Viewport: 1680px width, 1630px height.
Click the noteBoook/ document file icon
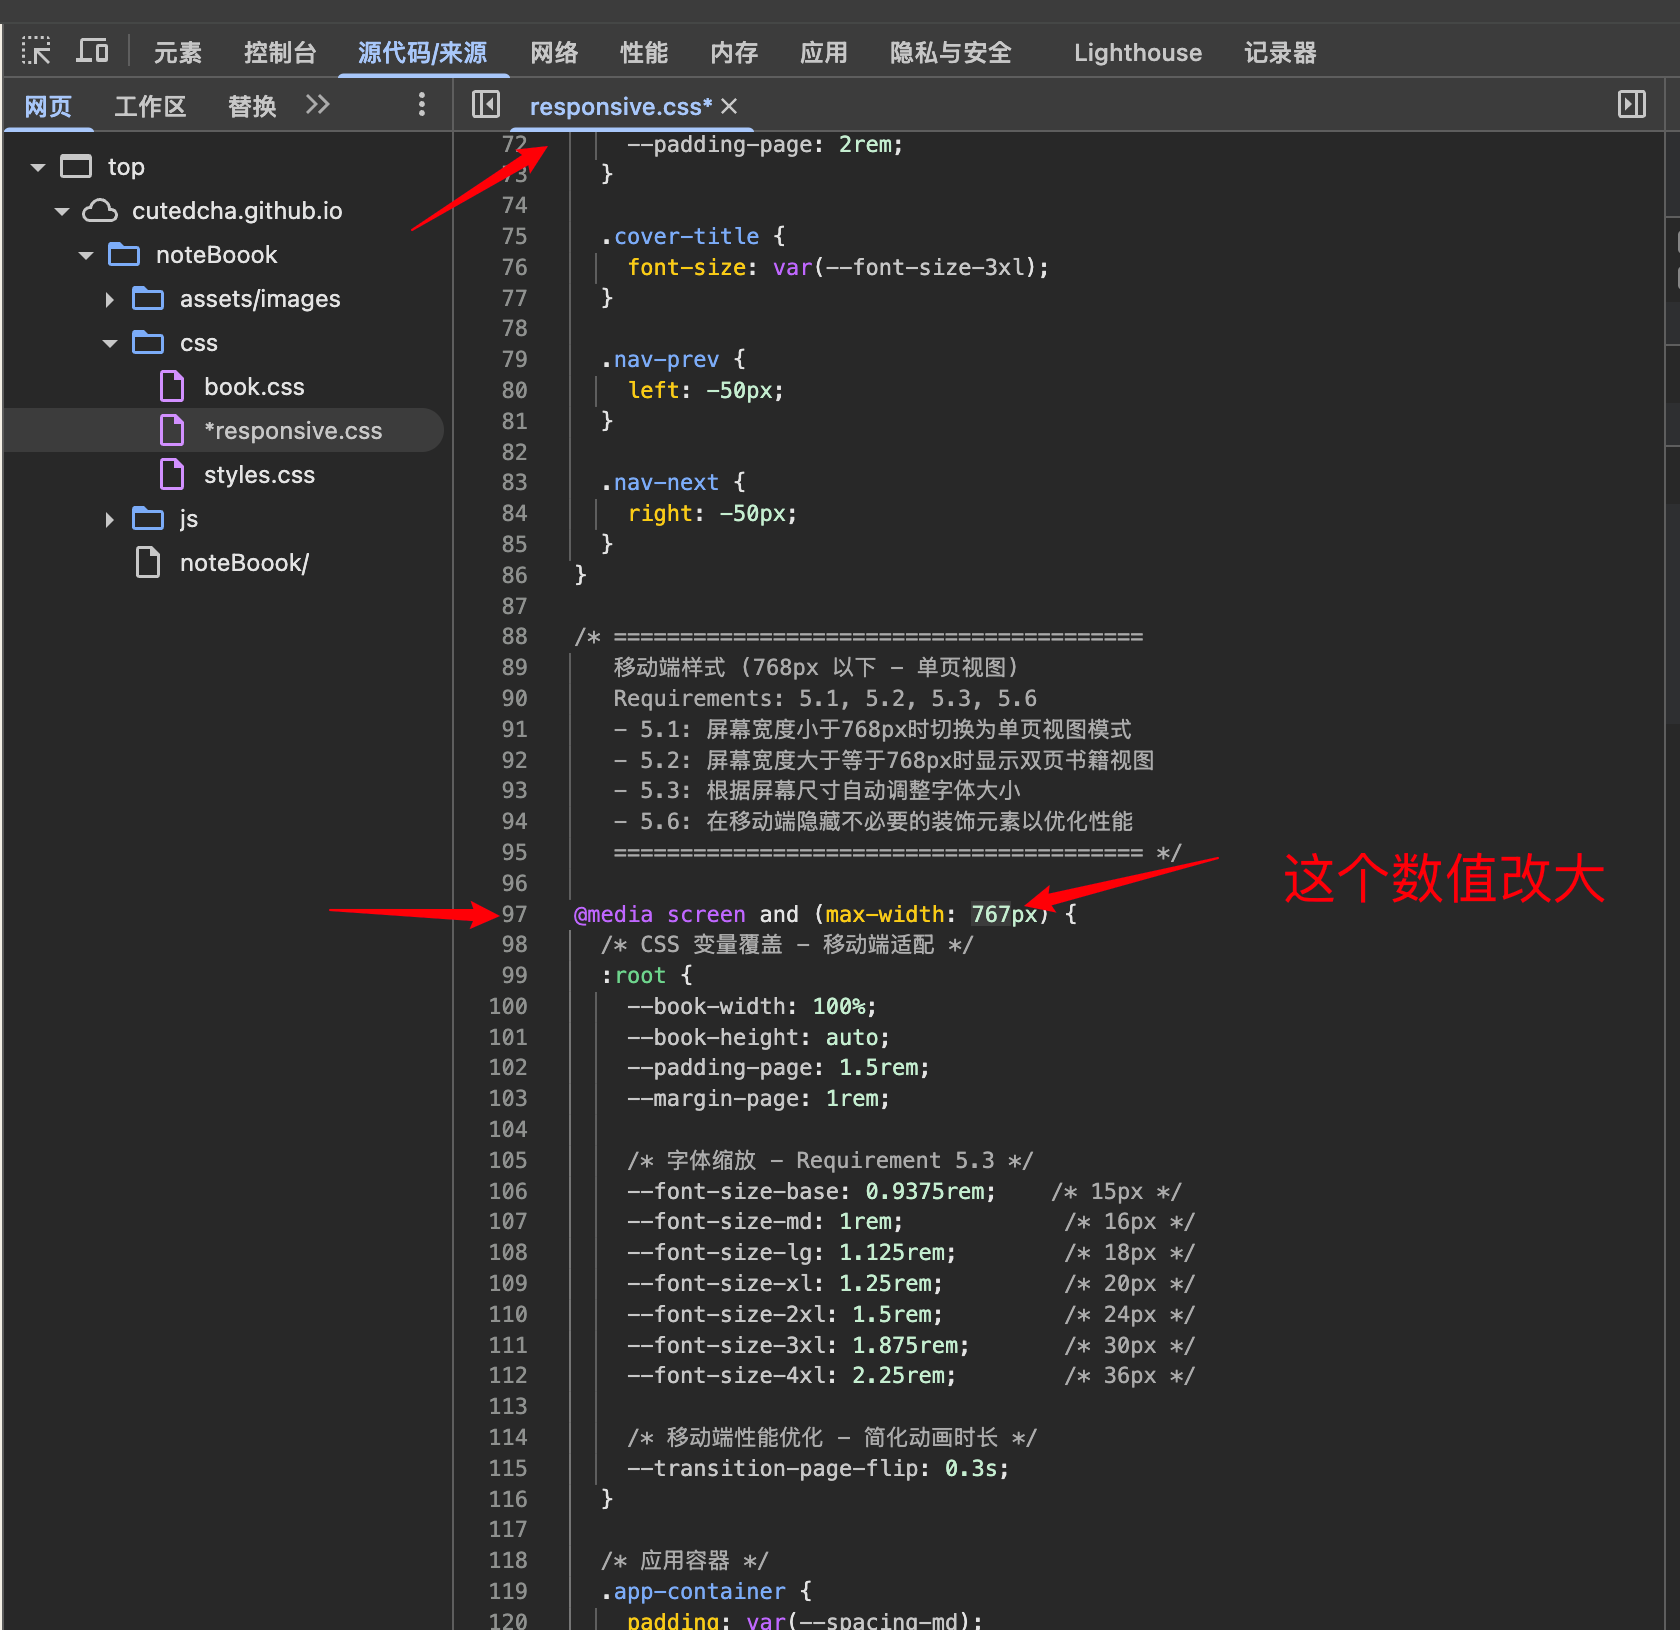pos(148,562)
